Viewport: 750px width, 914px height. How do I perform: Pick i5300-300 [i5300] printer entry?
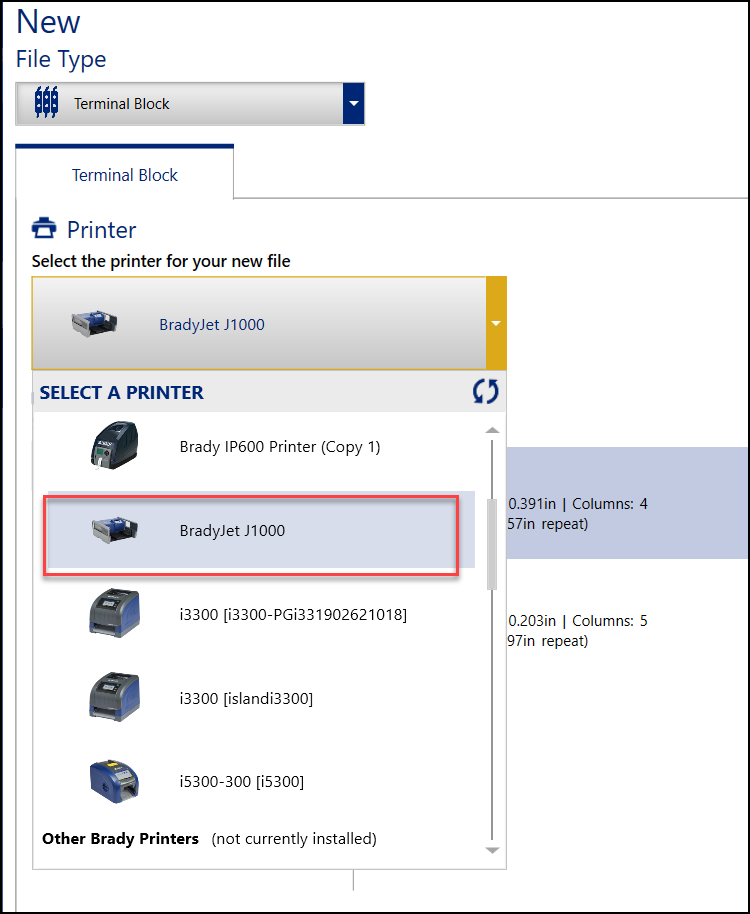(241, 781)
